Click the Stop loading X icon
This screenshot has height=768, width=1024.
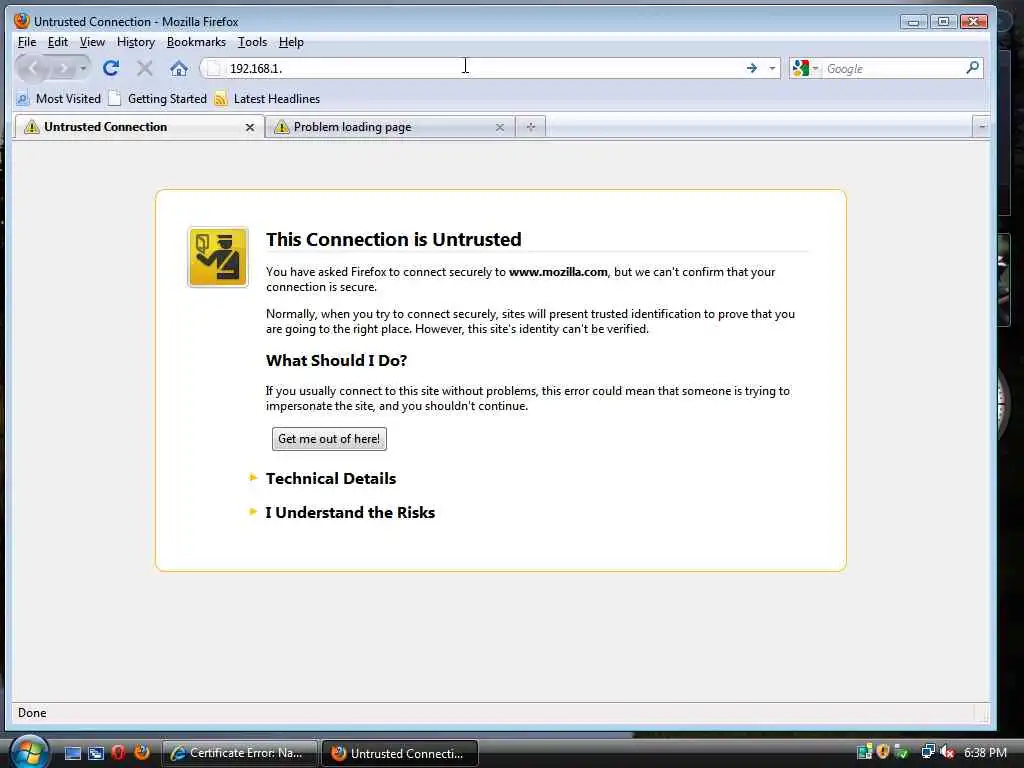145,68
